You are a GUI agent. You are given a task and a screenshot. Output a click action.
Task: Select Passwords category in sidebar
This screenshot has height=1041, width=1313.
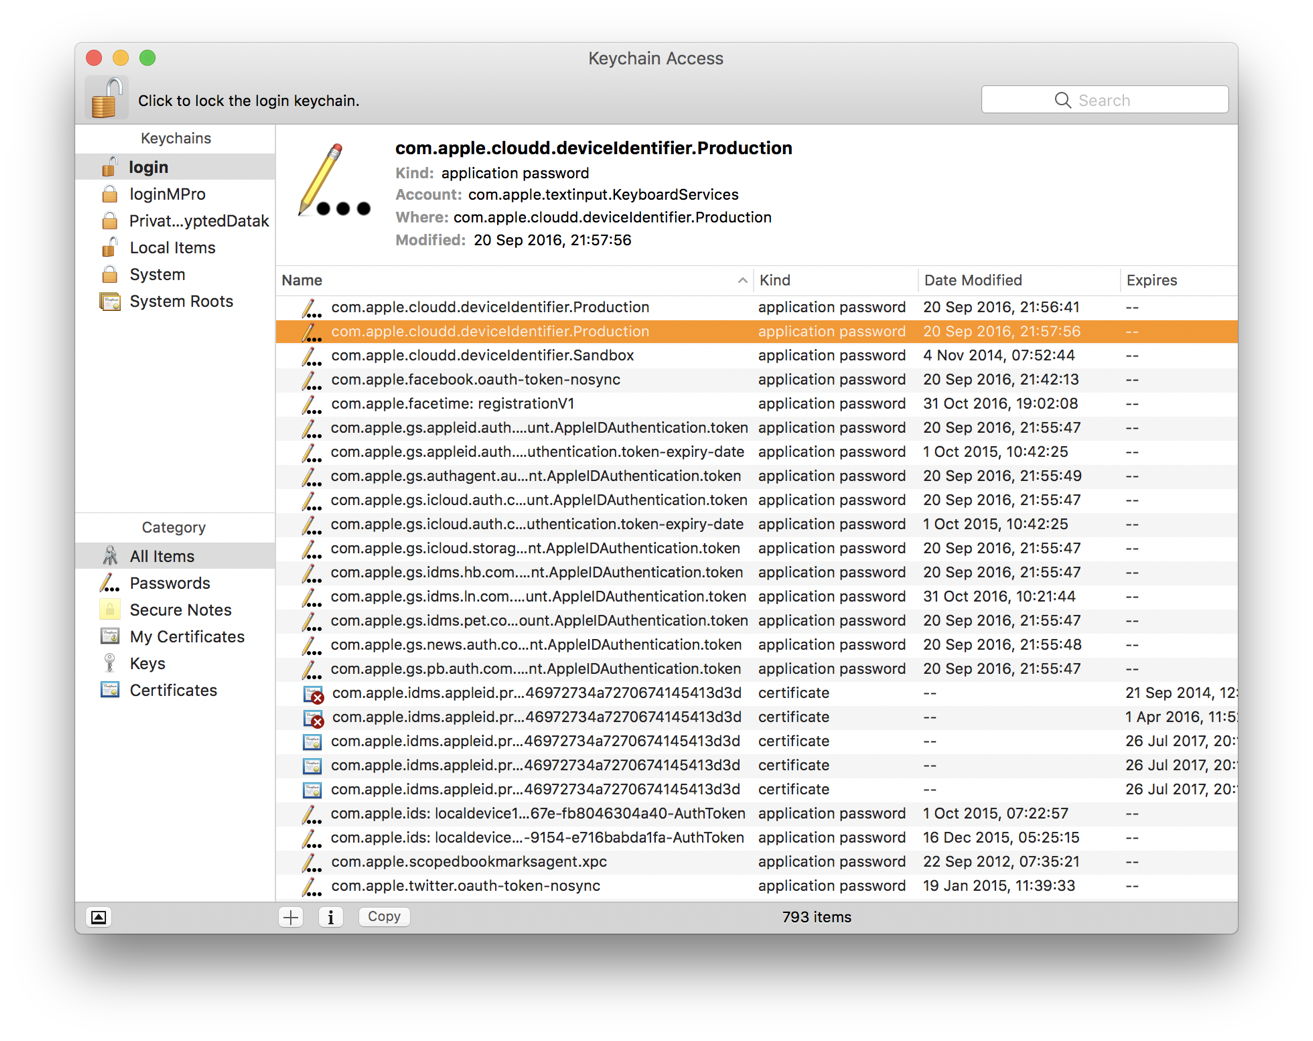[x=169, y=583]
